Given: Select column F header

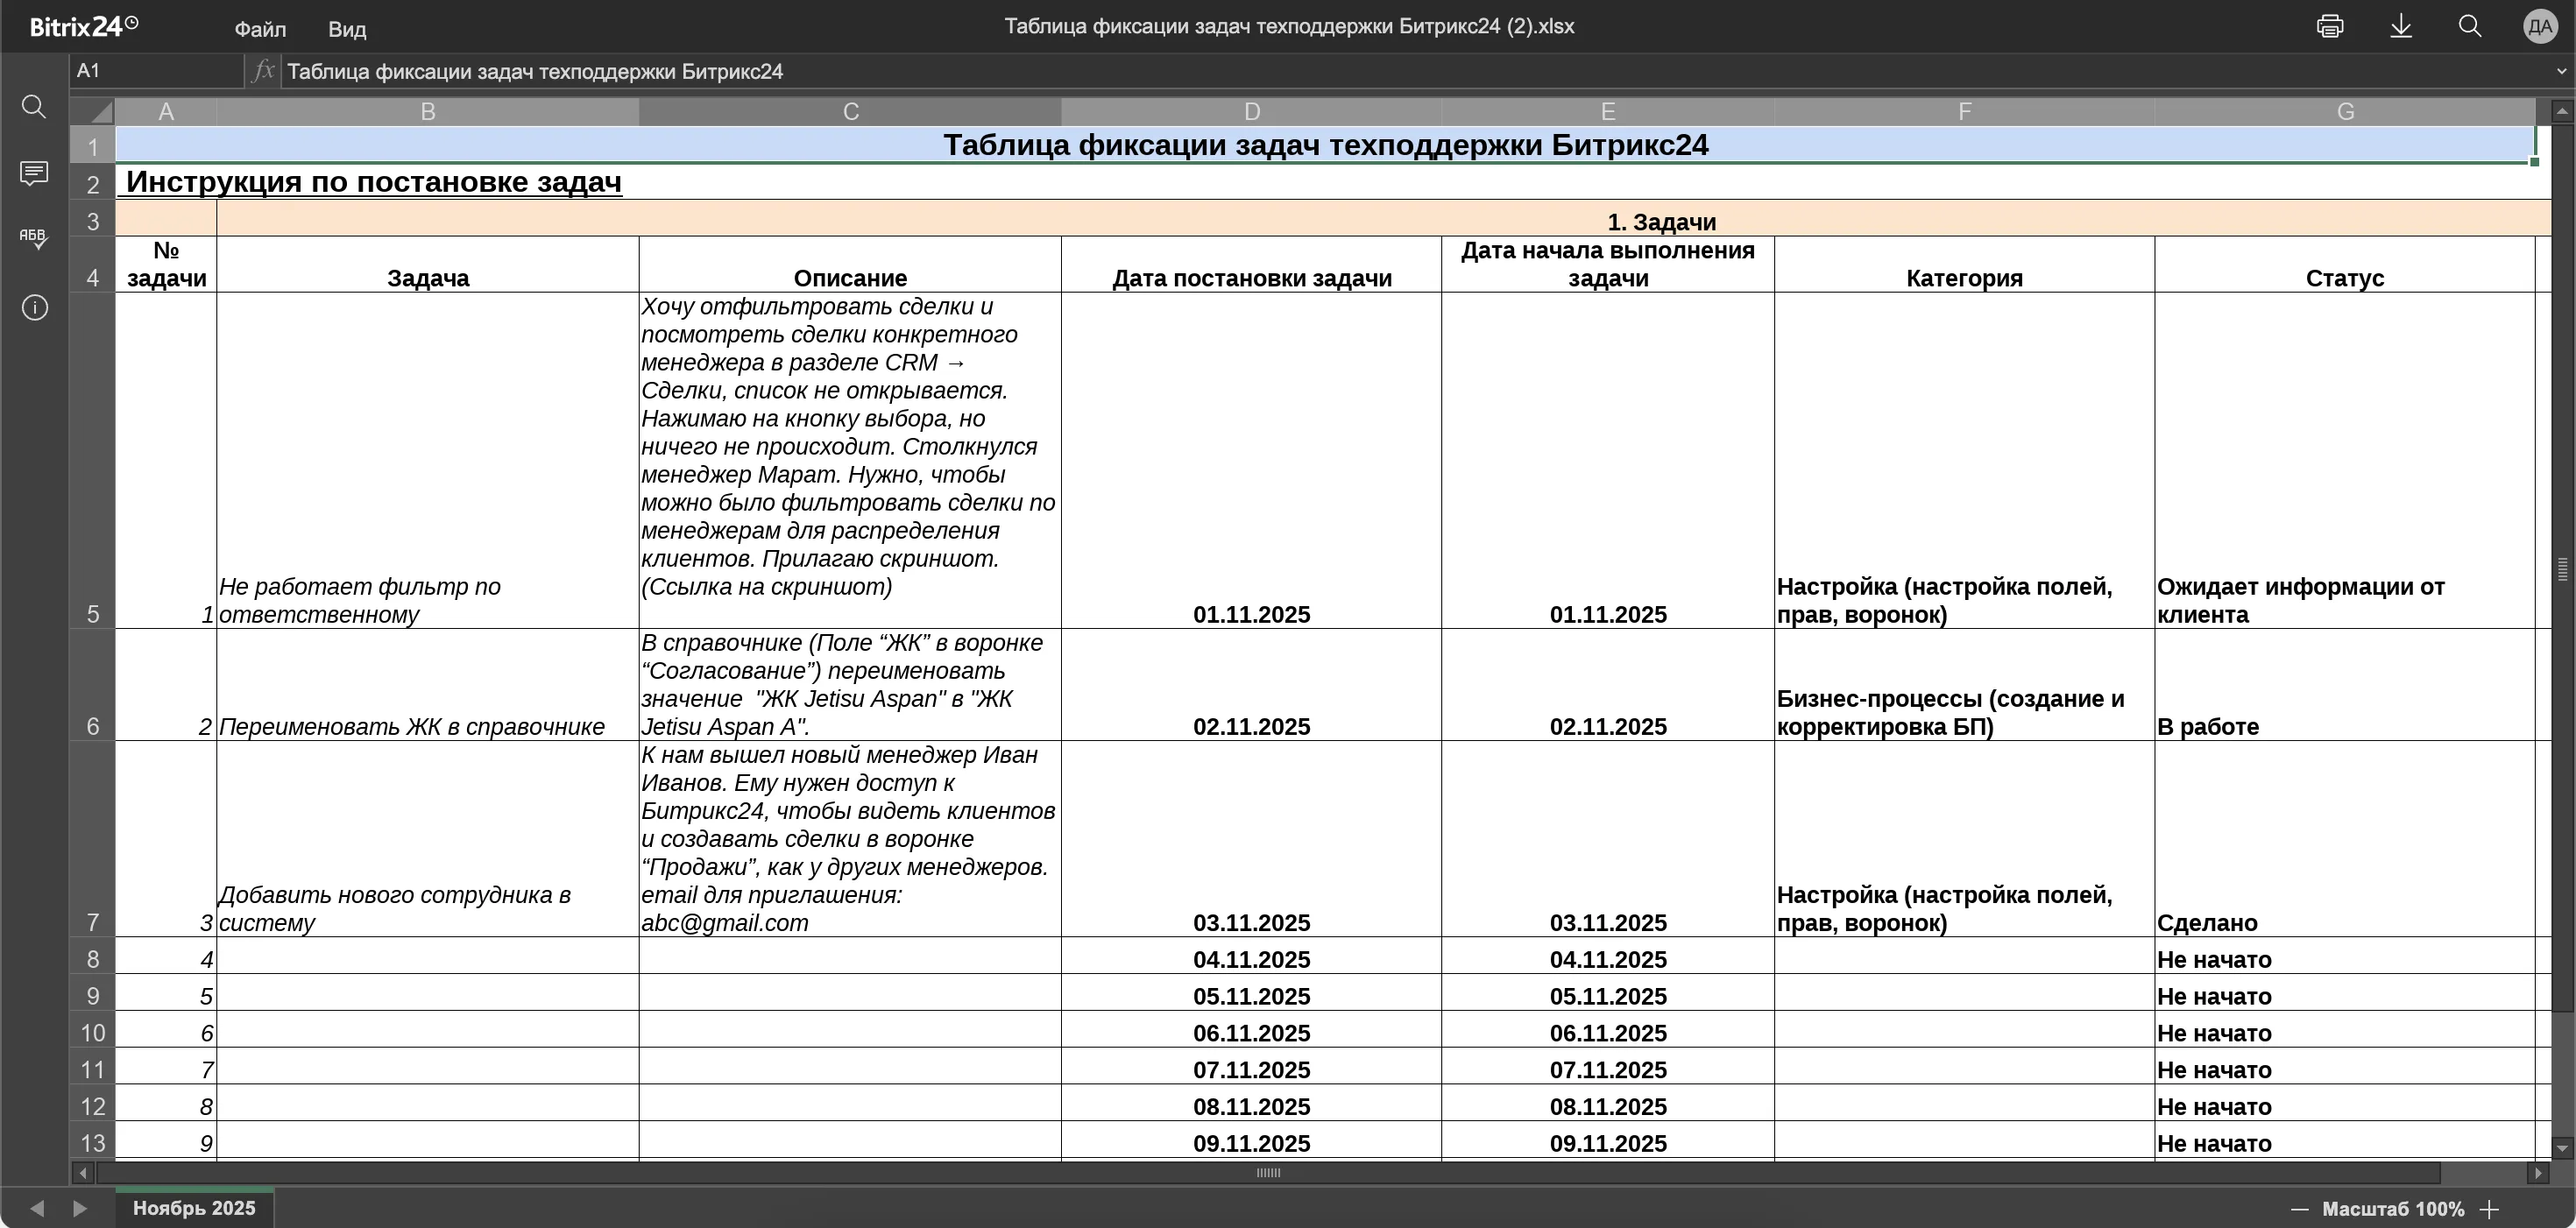Looking at the screenshot, I should tap(1965, 112).
